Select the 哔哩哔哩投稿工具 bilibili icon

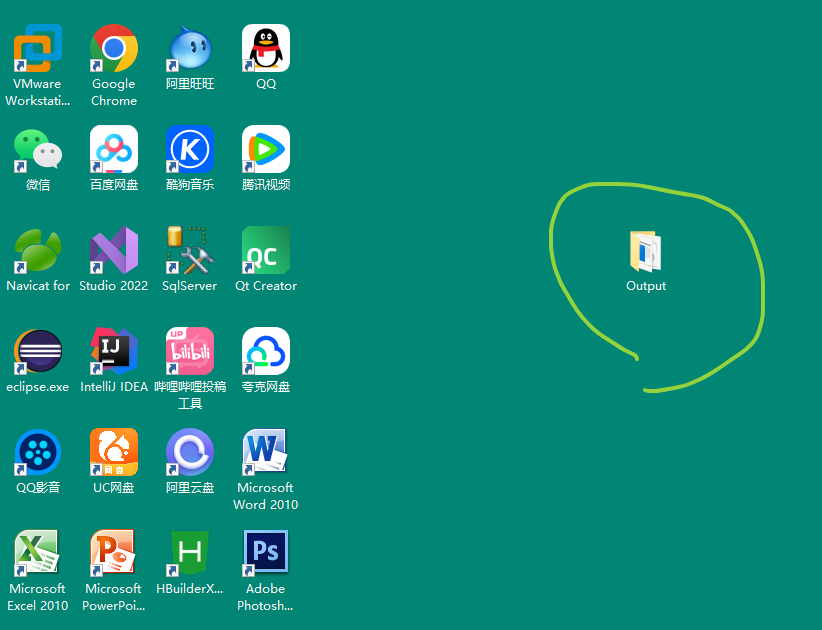[190, 352]
